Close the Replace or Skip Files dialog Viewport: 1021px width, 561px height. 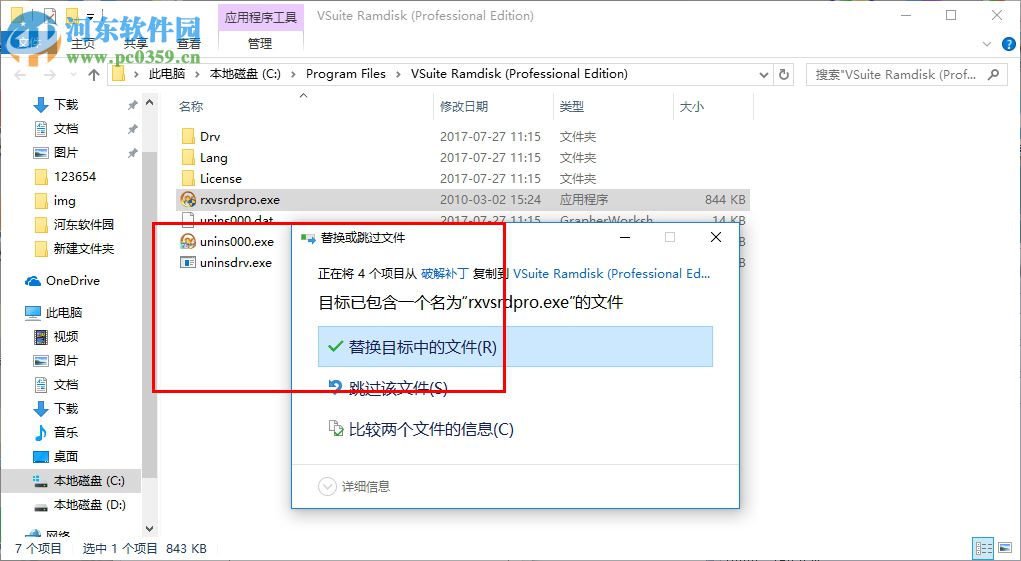point(716,238)
